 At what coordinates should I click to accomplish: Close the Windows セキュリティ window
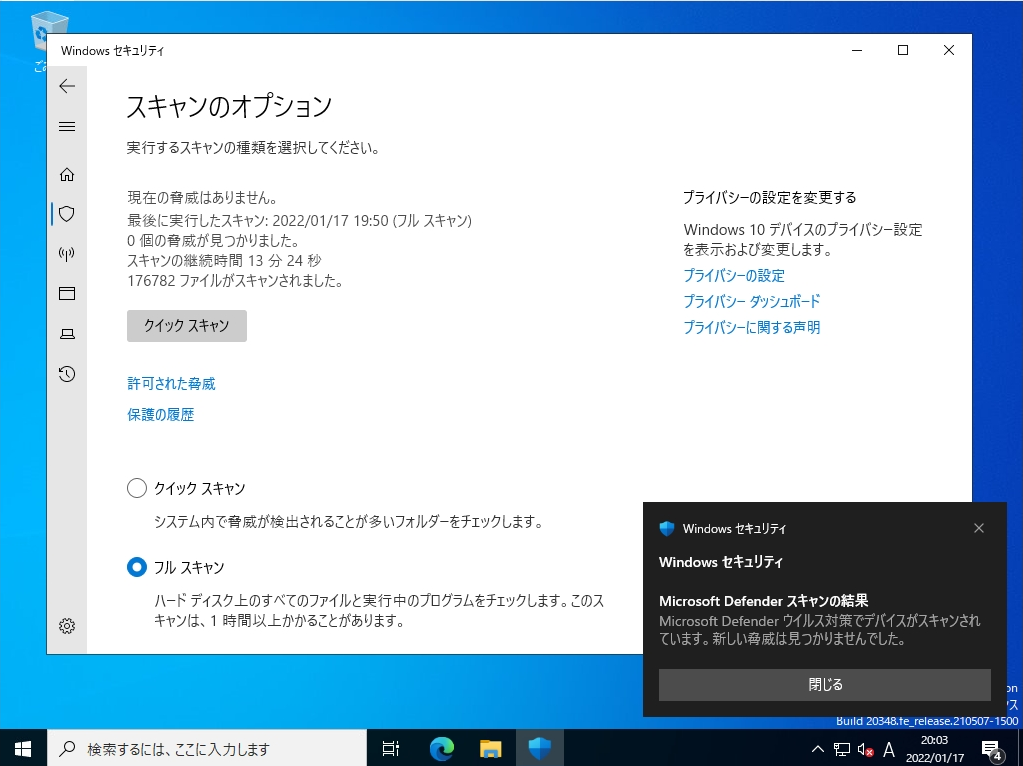coord(949,50)
